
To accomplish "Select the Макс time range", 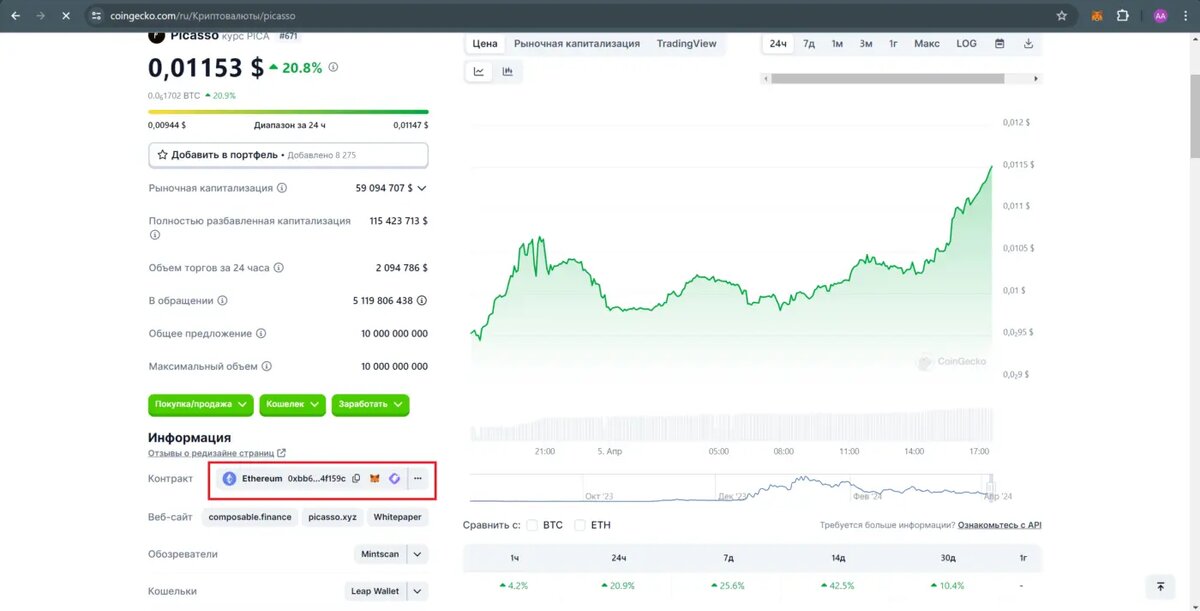I will pyautogui.click(x=927, y=44).
